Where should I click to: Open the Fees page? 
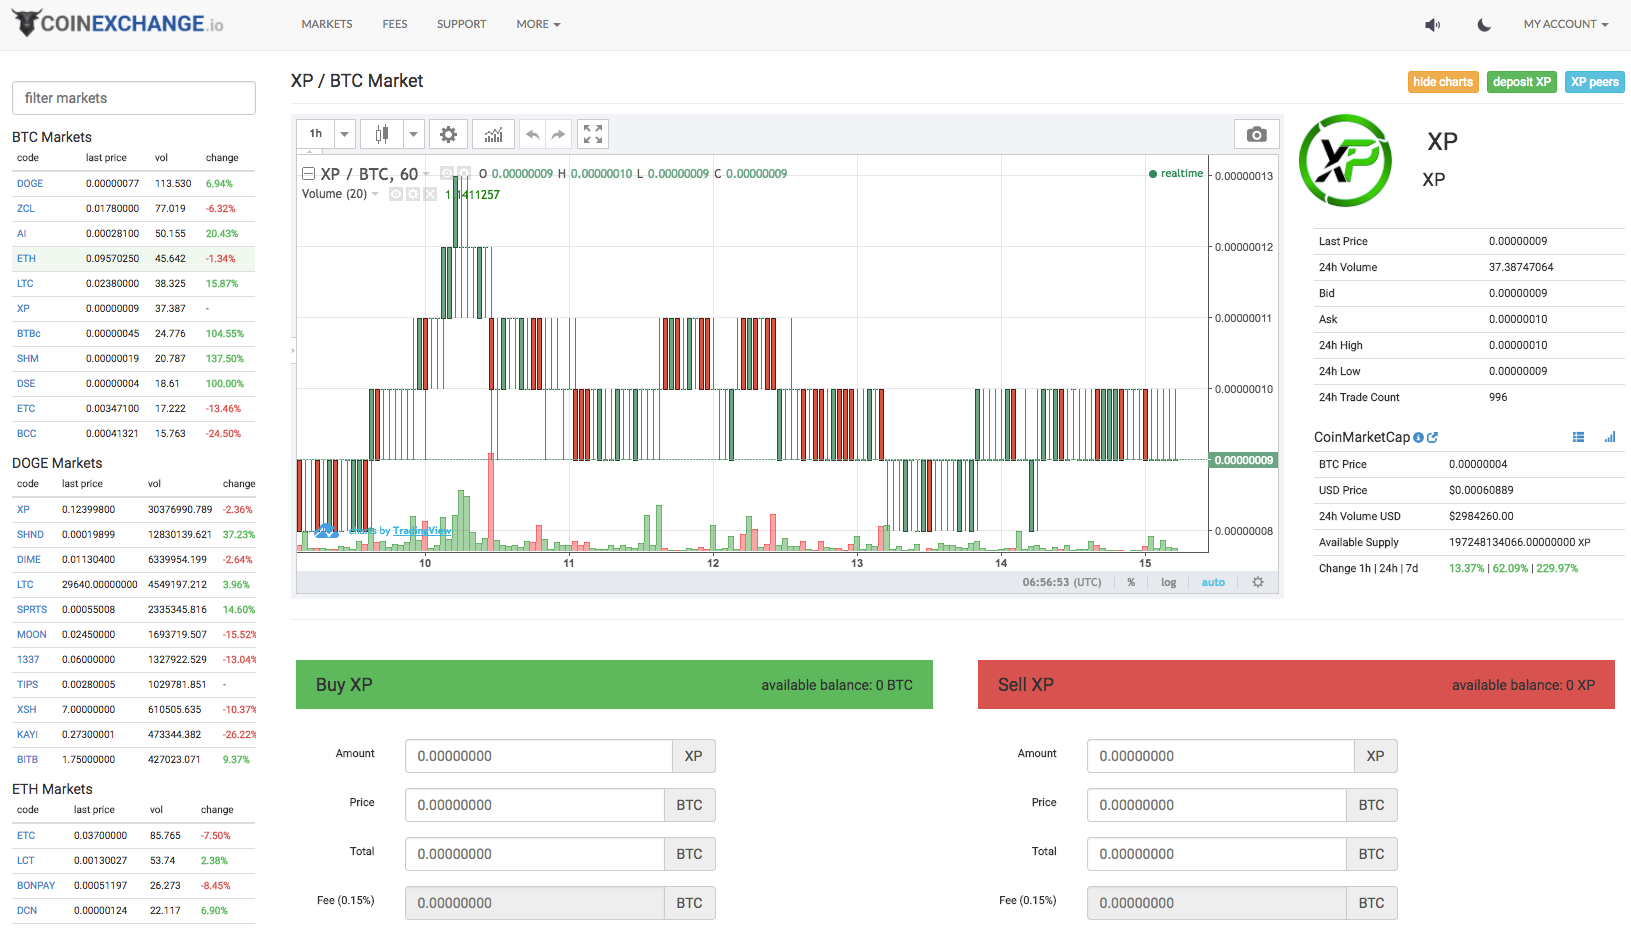coord(395,24)
